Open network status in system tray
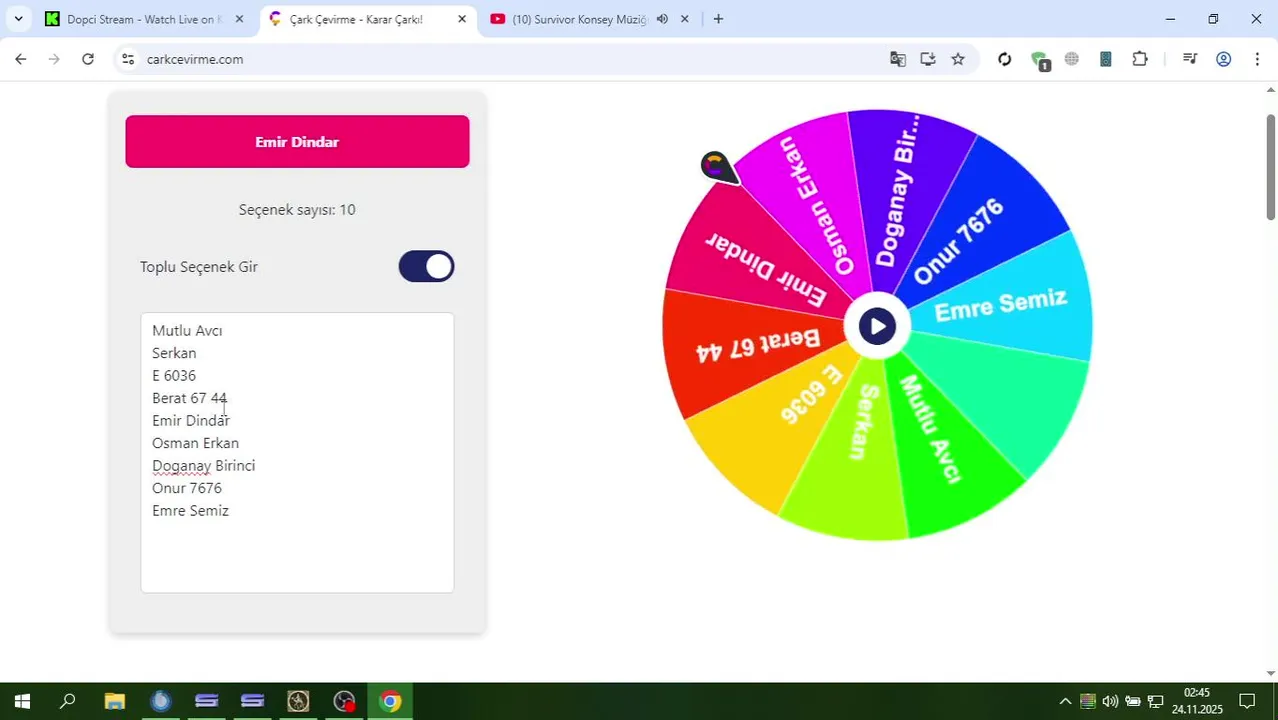This screenshot has height=720, width=1278. pos(1155,701)
